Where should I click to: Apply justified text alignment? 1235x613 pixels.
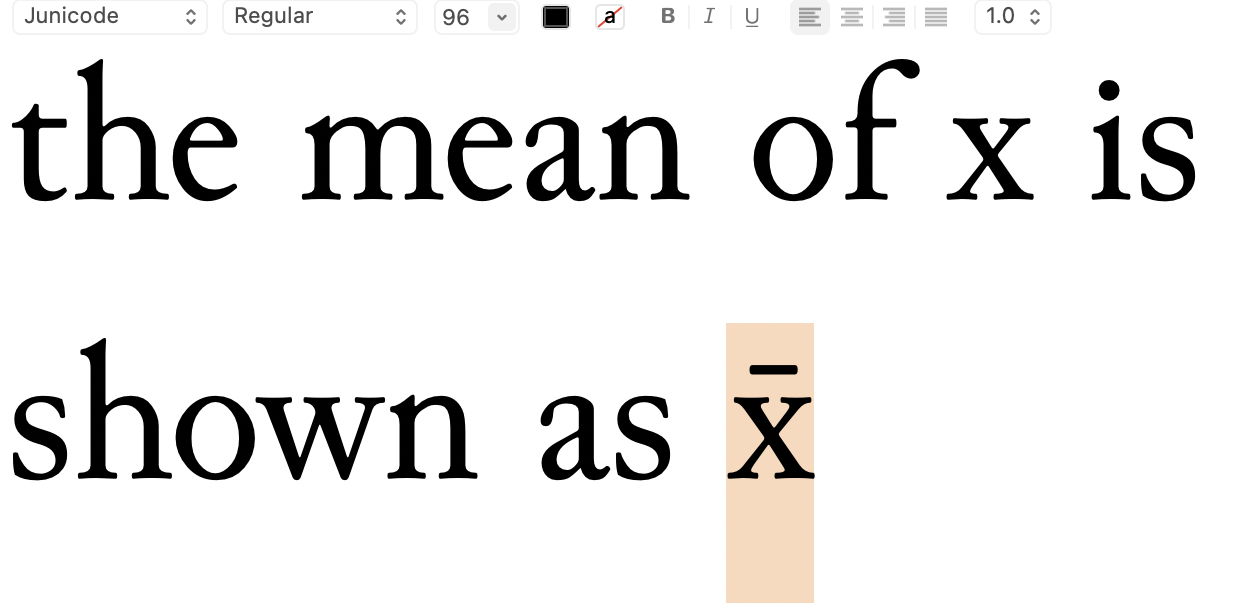[x=936, y=16]
